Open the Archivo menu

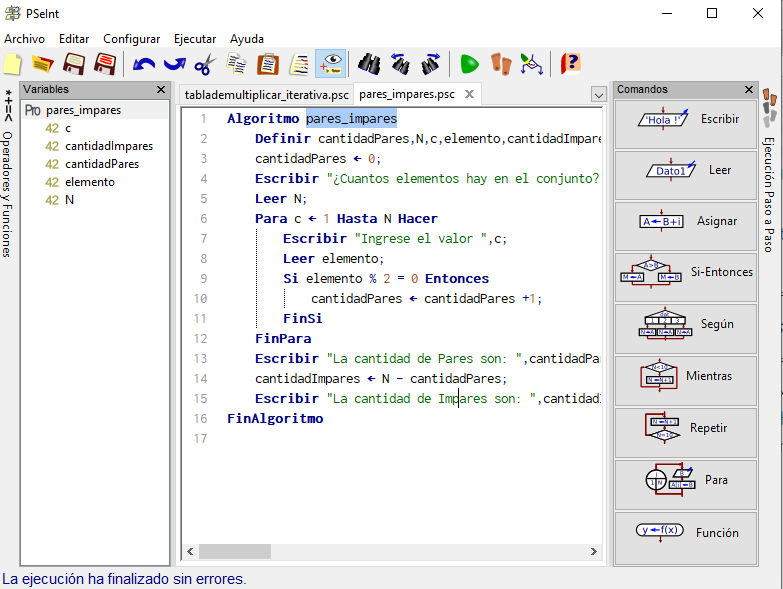coord(24,39)
